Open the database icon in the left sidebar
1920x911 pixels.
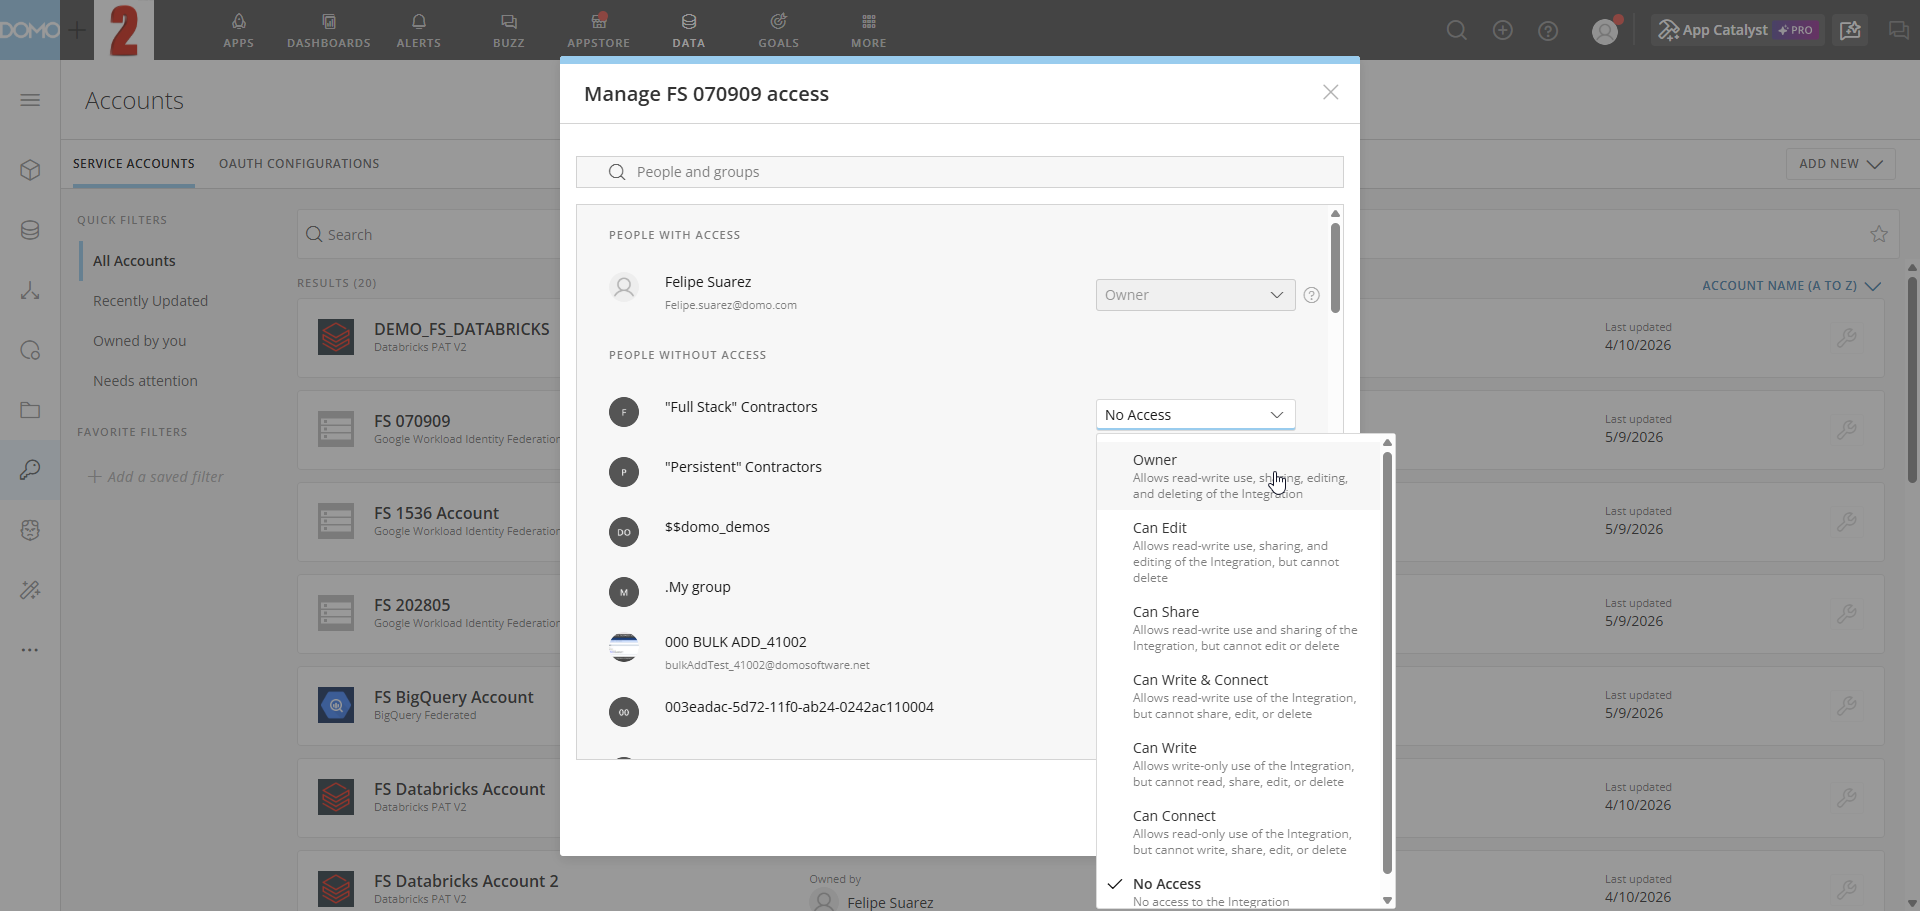click(30, 230)
